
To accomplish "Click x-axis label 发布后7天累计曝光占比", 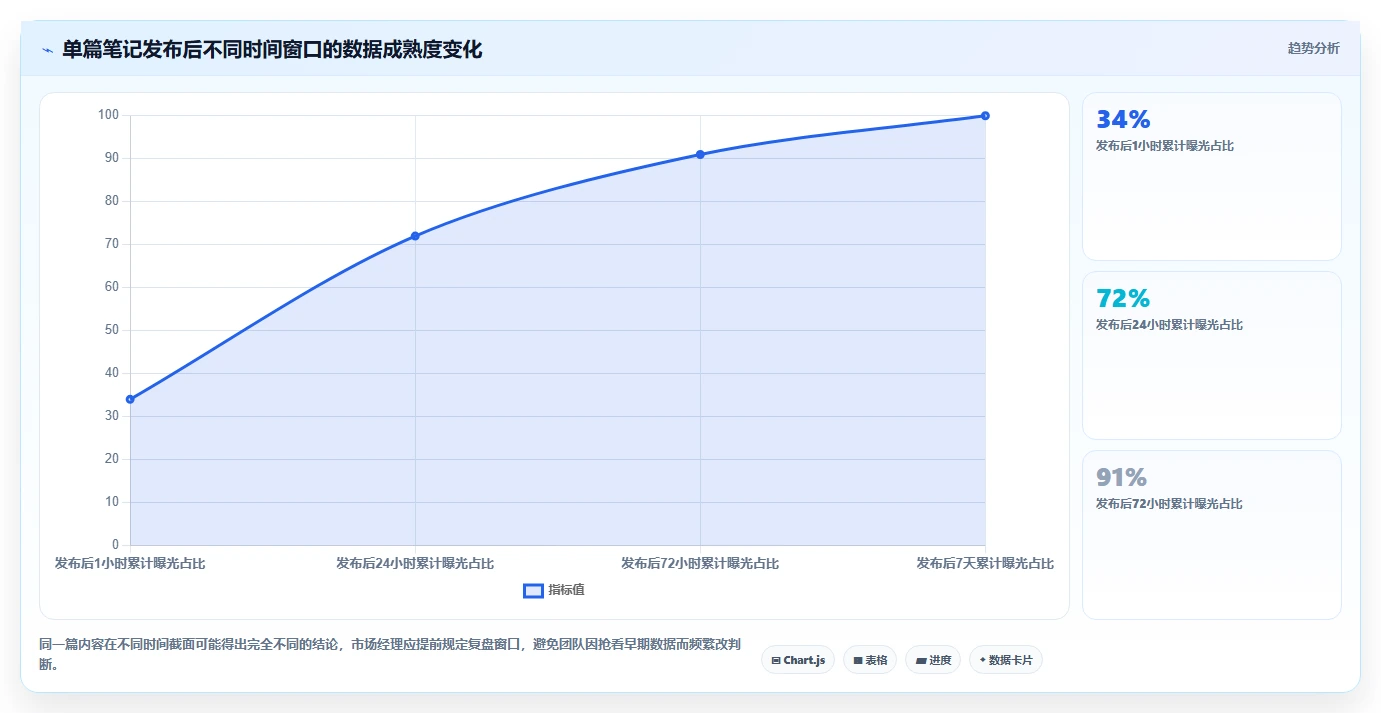I will [x=985, y=564].
